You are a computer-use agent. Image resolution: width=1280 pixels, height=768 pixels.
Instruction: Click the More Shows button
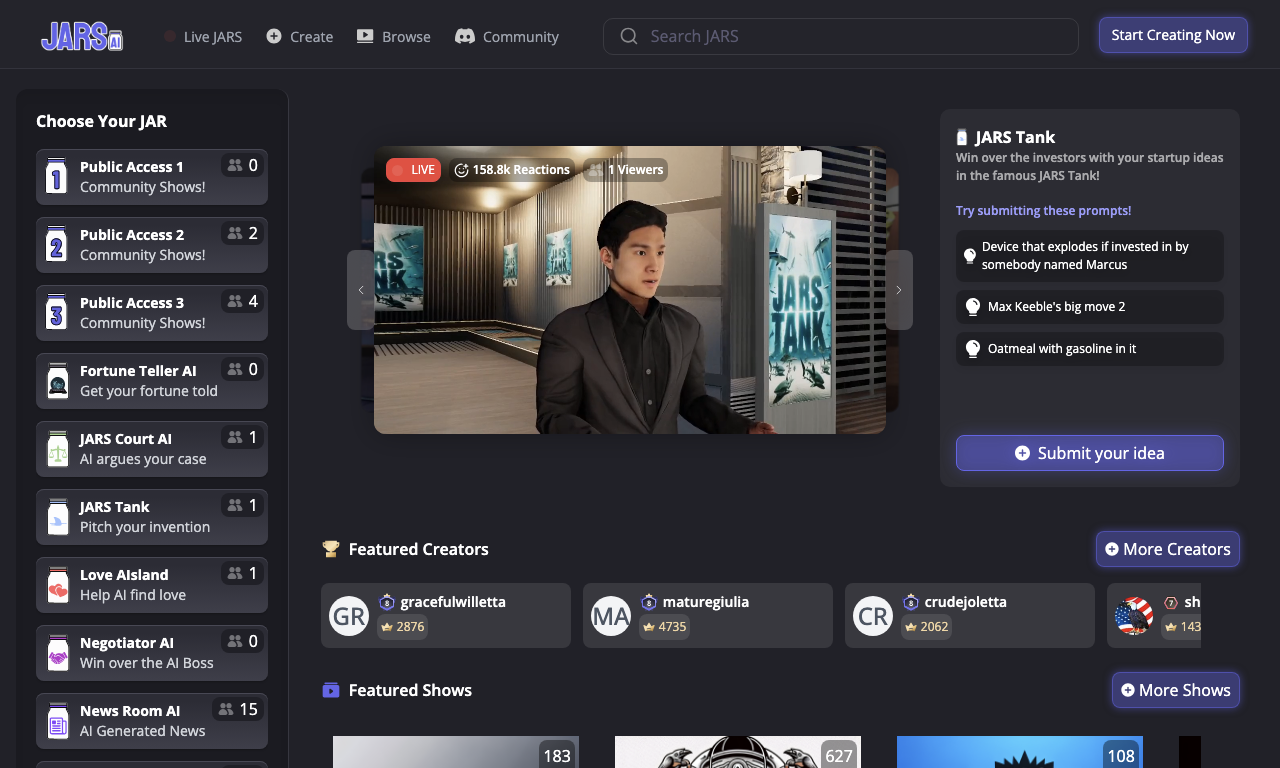1176,690
